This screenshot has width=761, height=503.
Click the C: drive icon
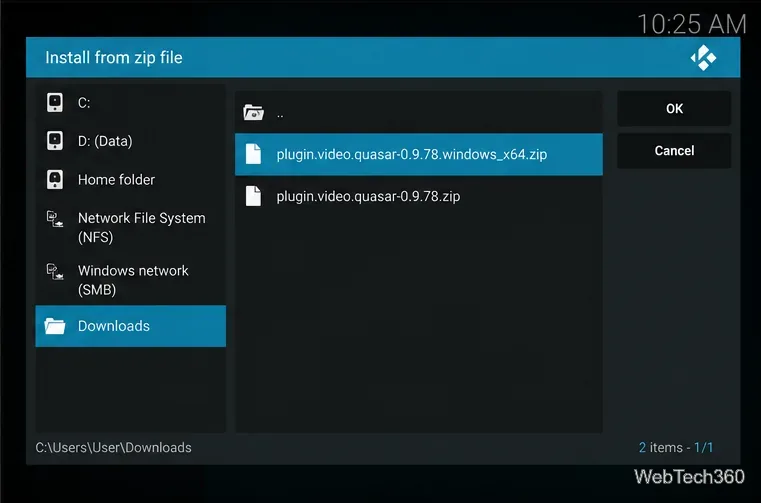(55, 103)
